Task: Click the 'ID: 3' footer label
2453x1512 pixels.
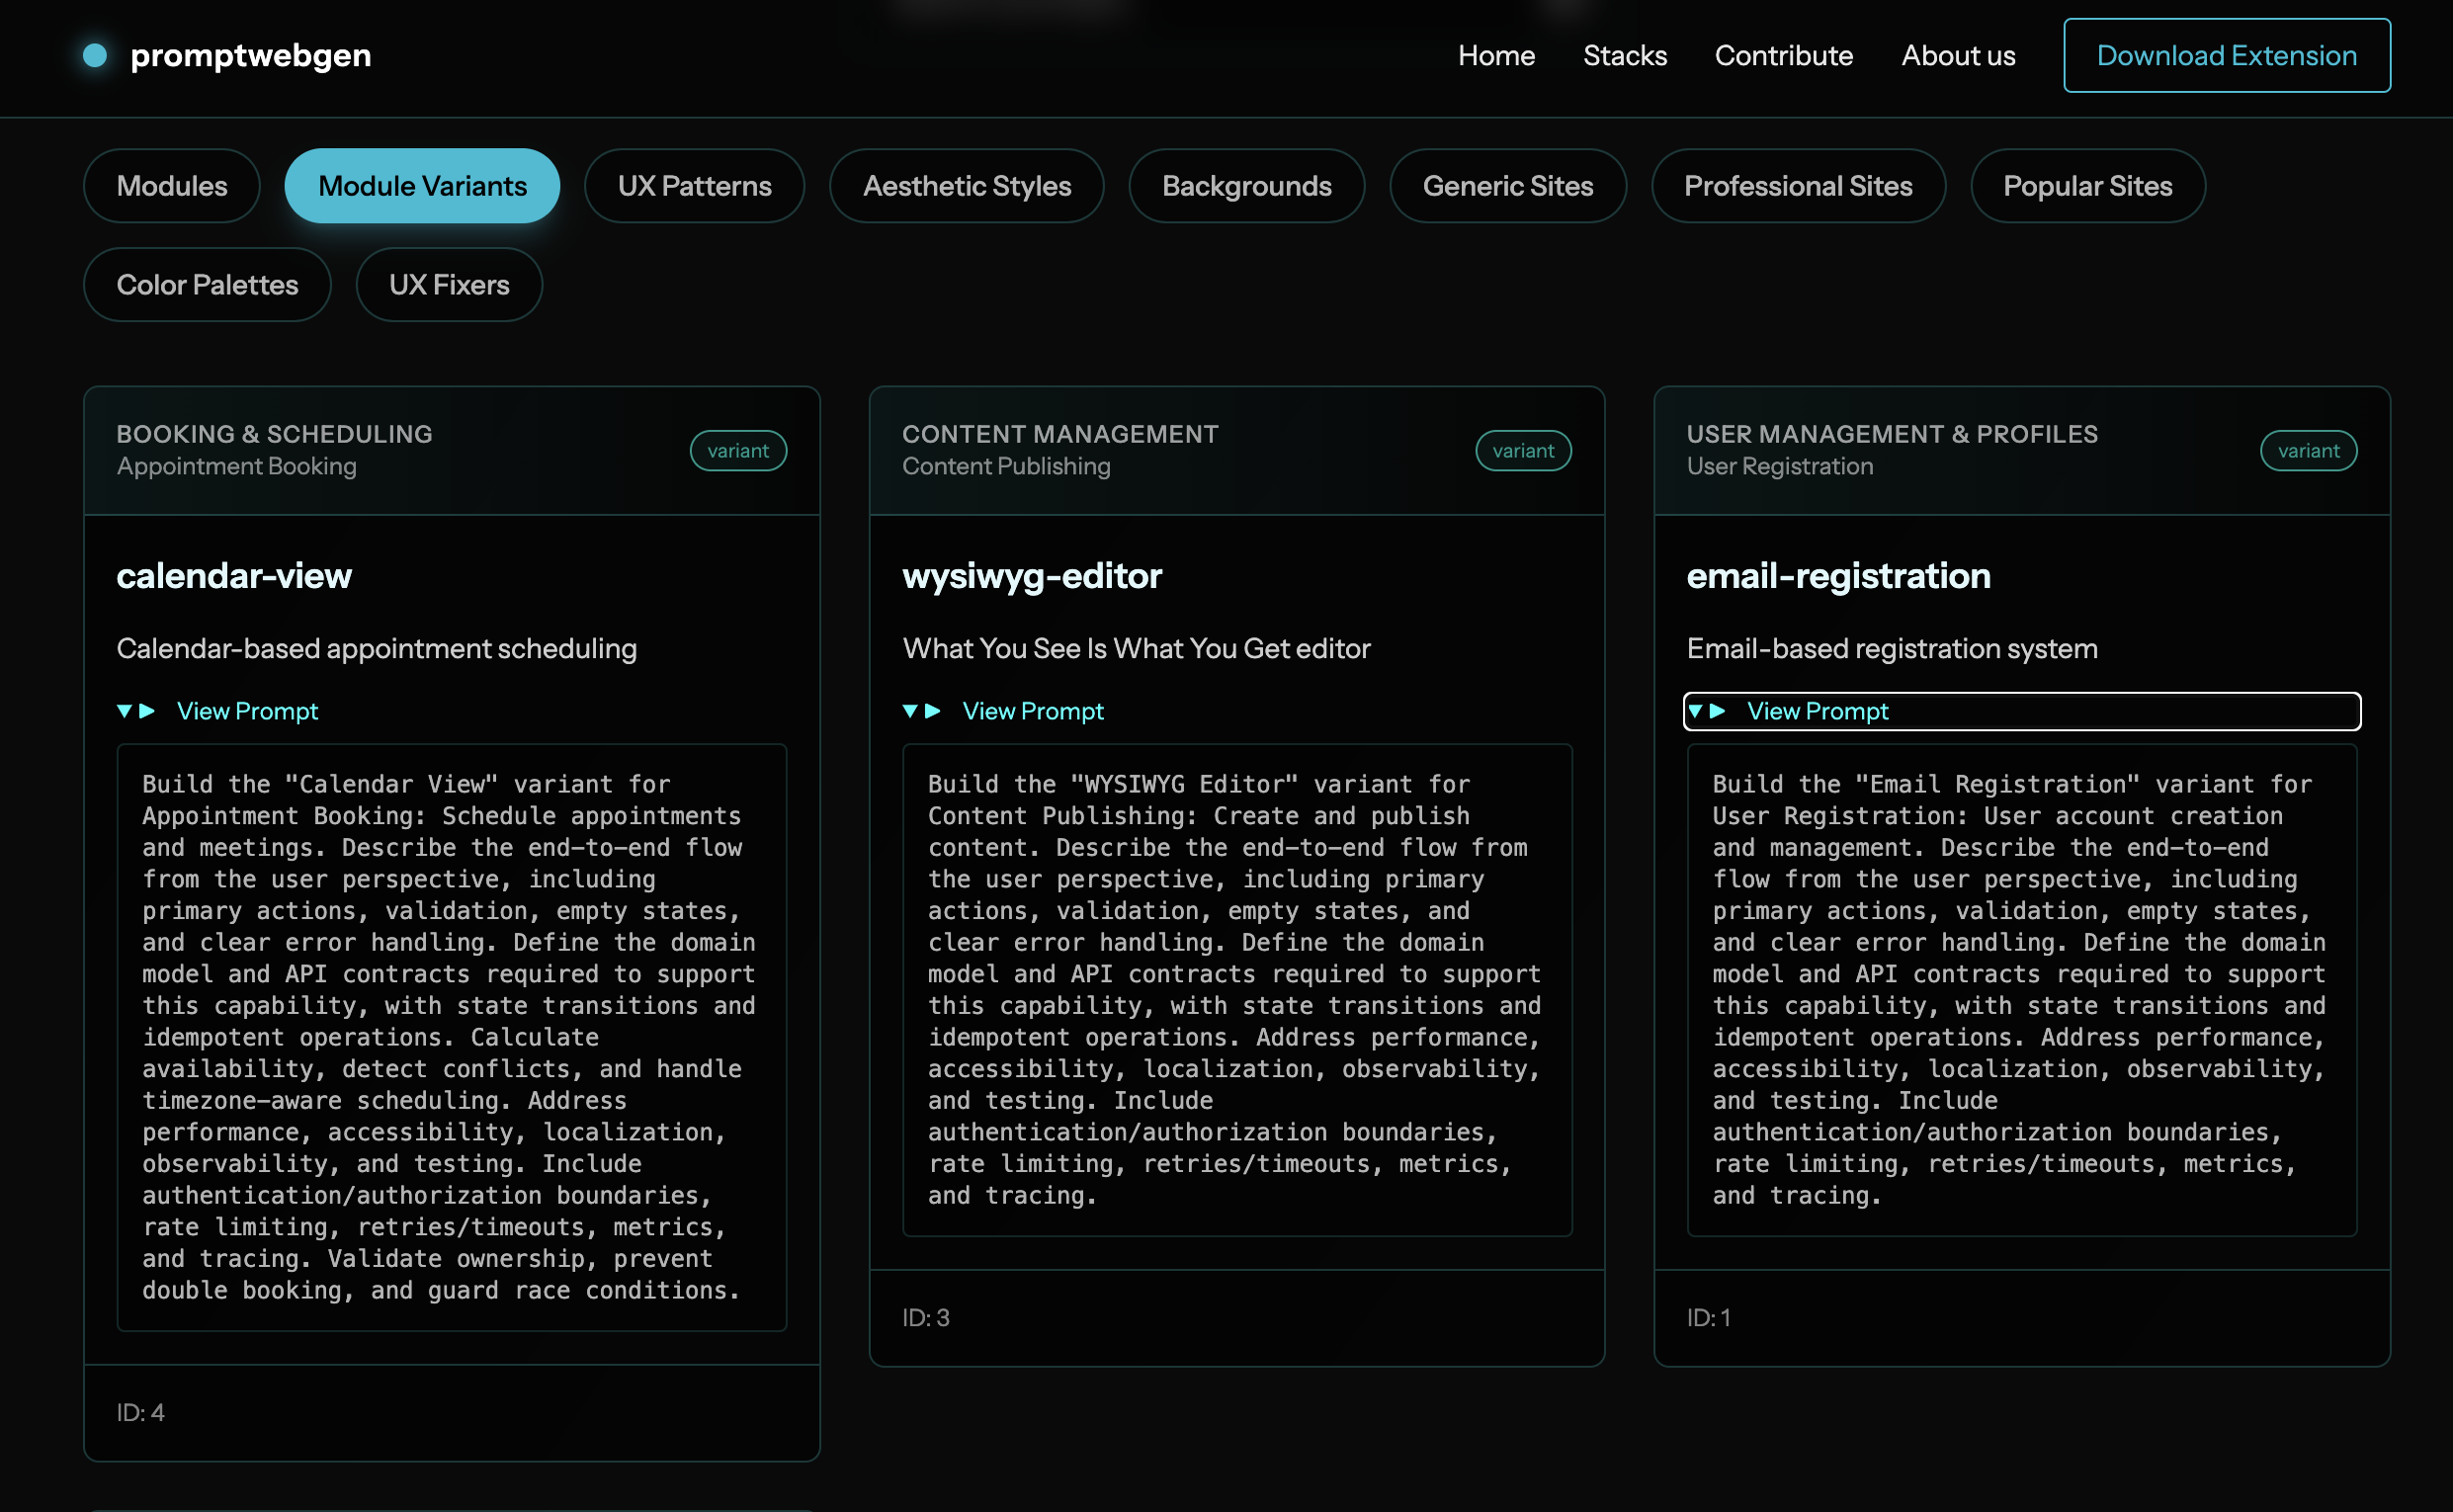Action: pos(926,1317)
